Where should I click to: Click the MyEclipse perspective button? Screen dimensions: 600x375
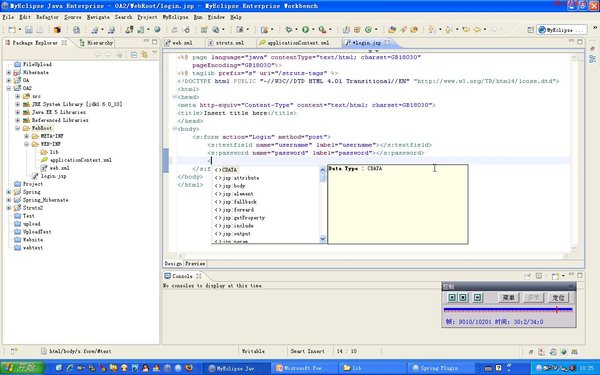click(561, 30)
